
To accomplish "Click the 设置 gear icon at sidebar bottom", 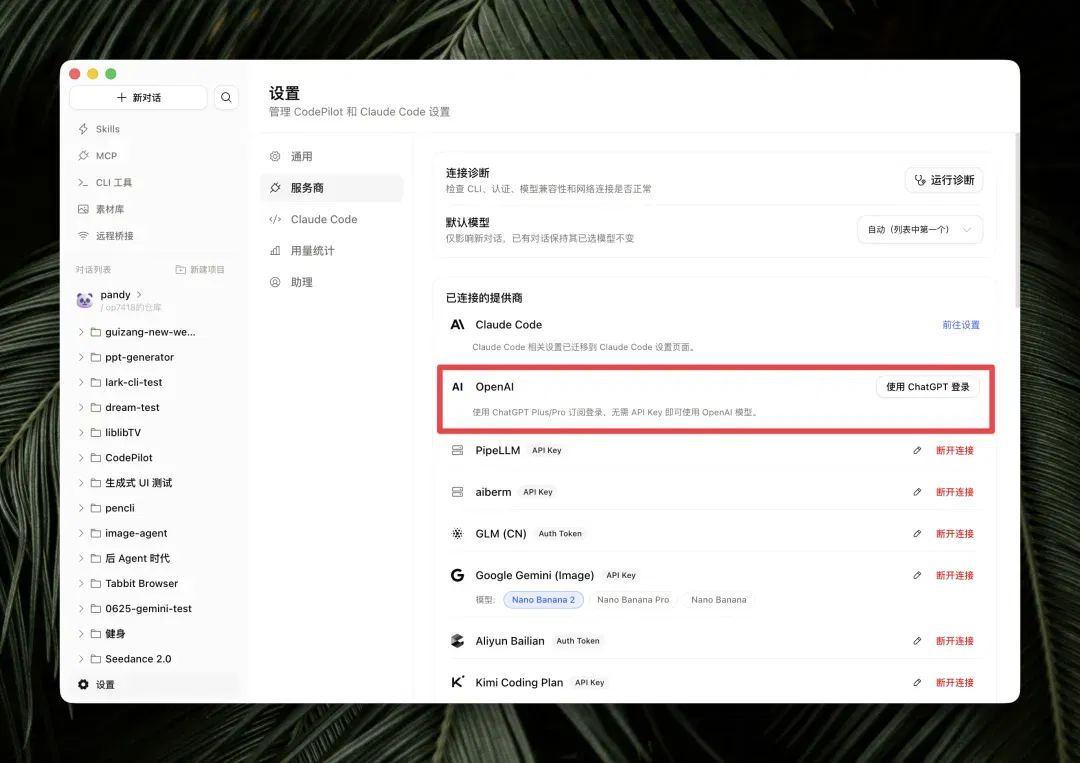I will point(83,684).
